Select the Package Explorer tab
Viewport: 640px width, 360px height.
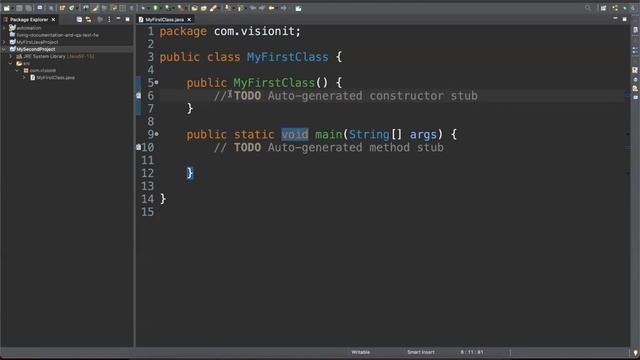tap(29, 20)
